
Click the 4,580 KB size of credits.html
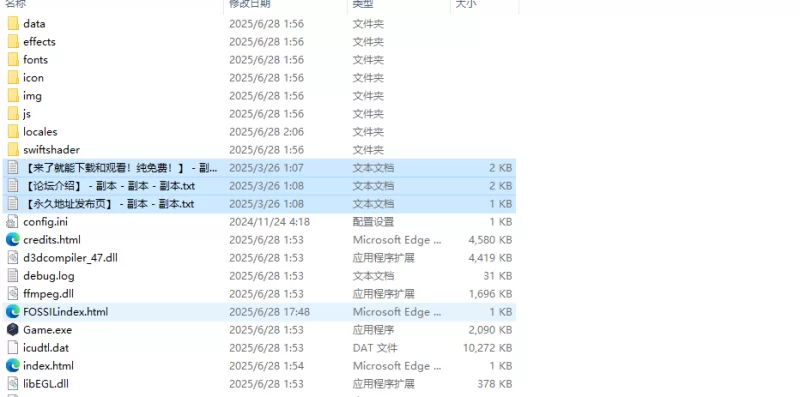[490, 240]
